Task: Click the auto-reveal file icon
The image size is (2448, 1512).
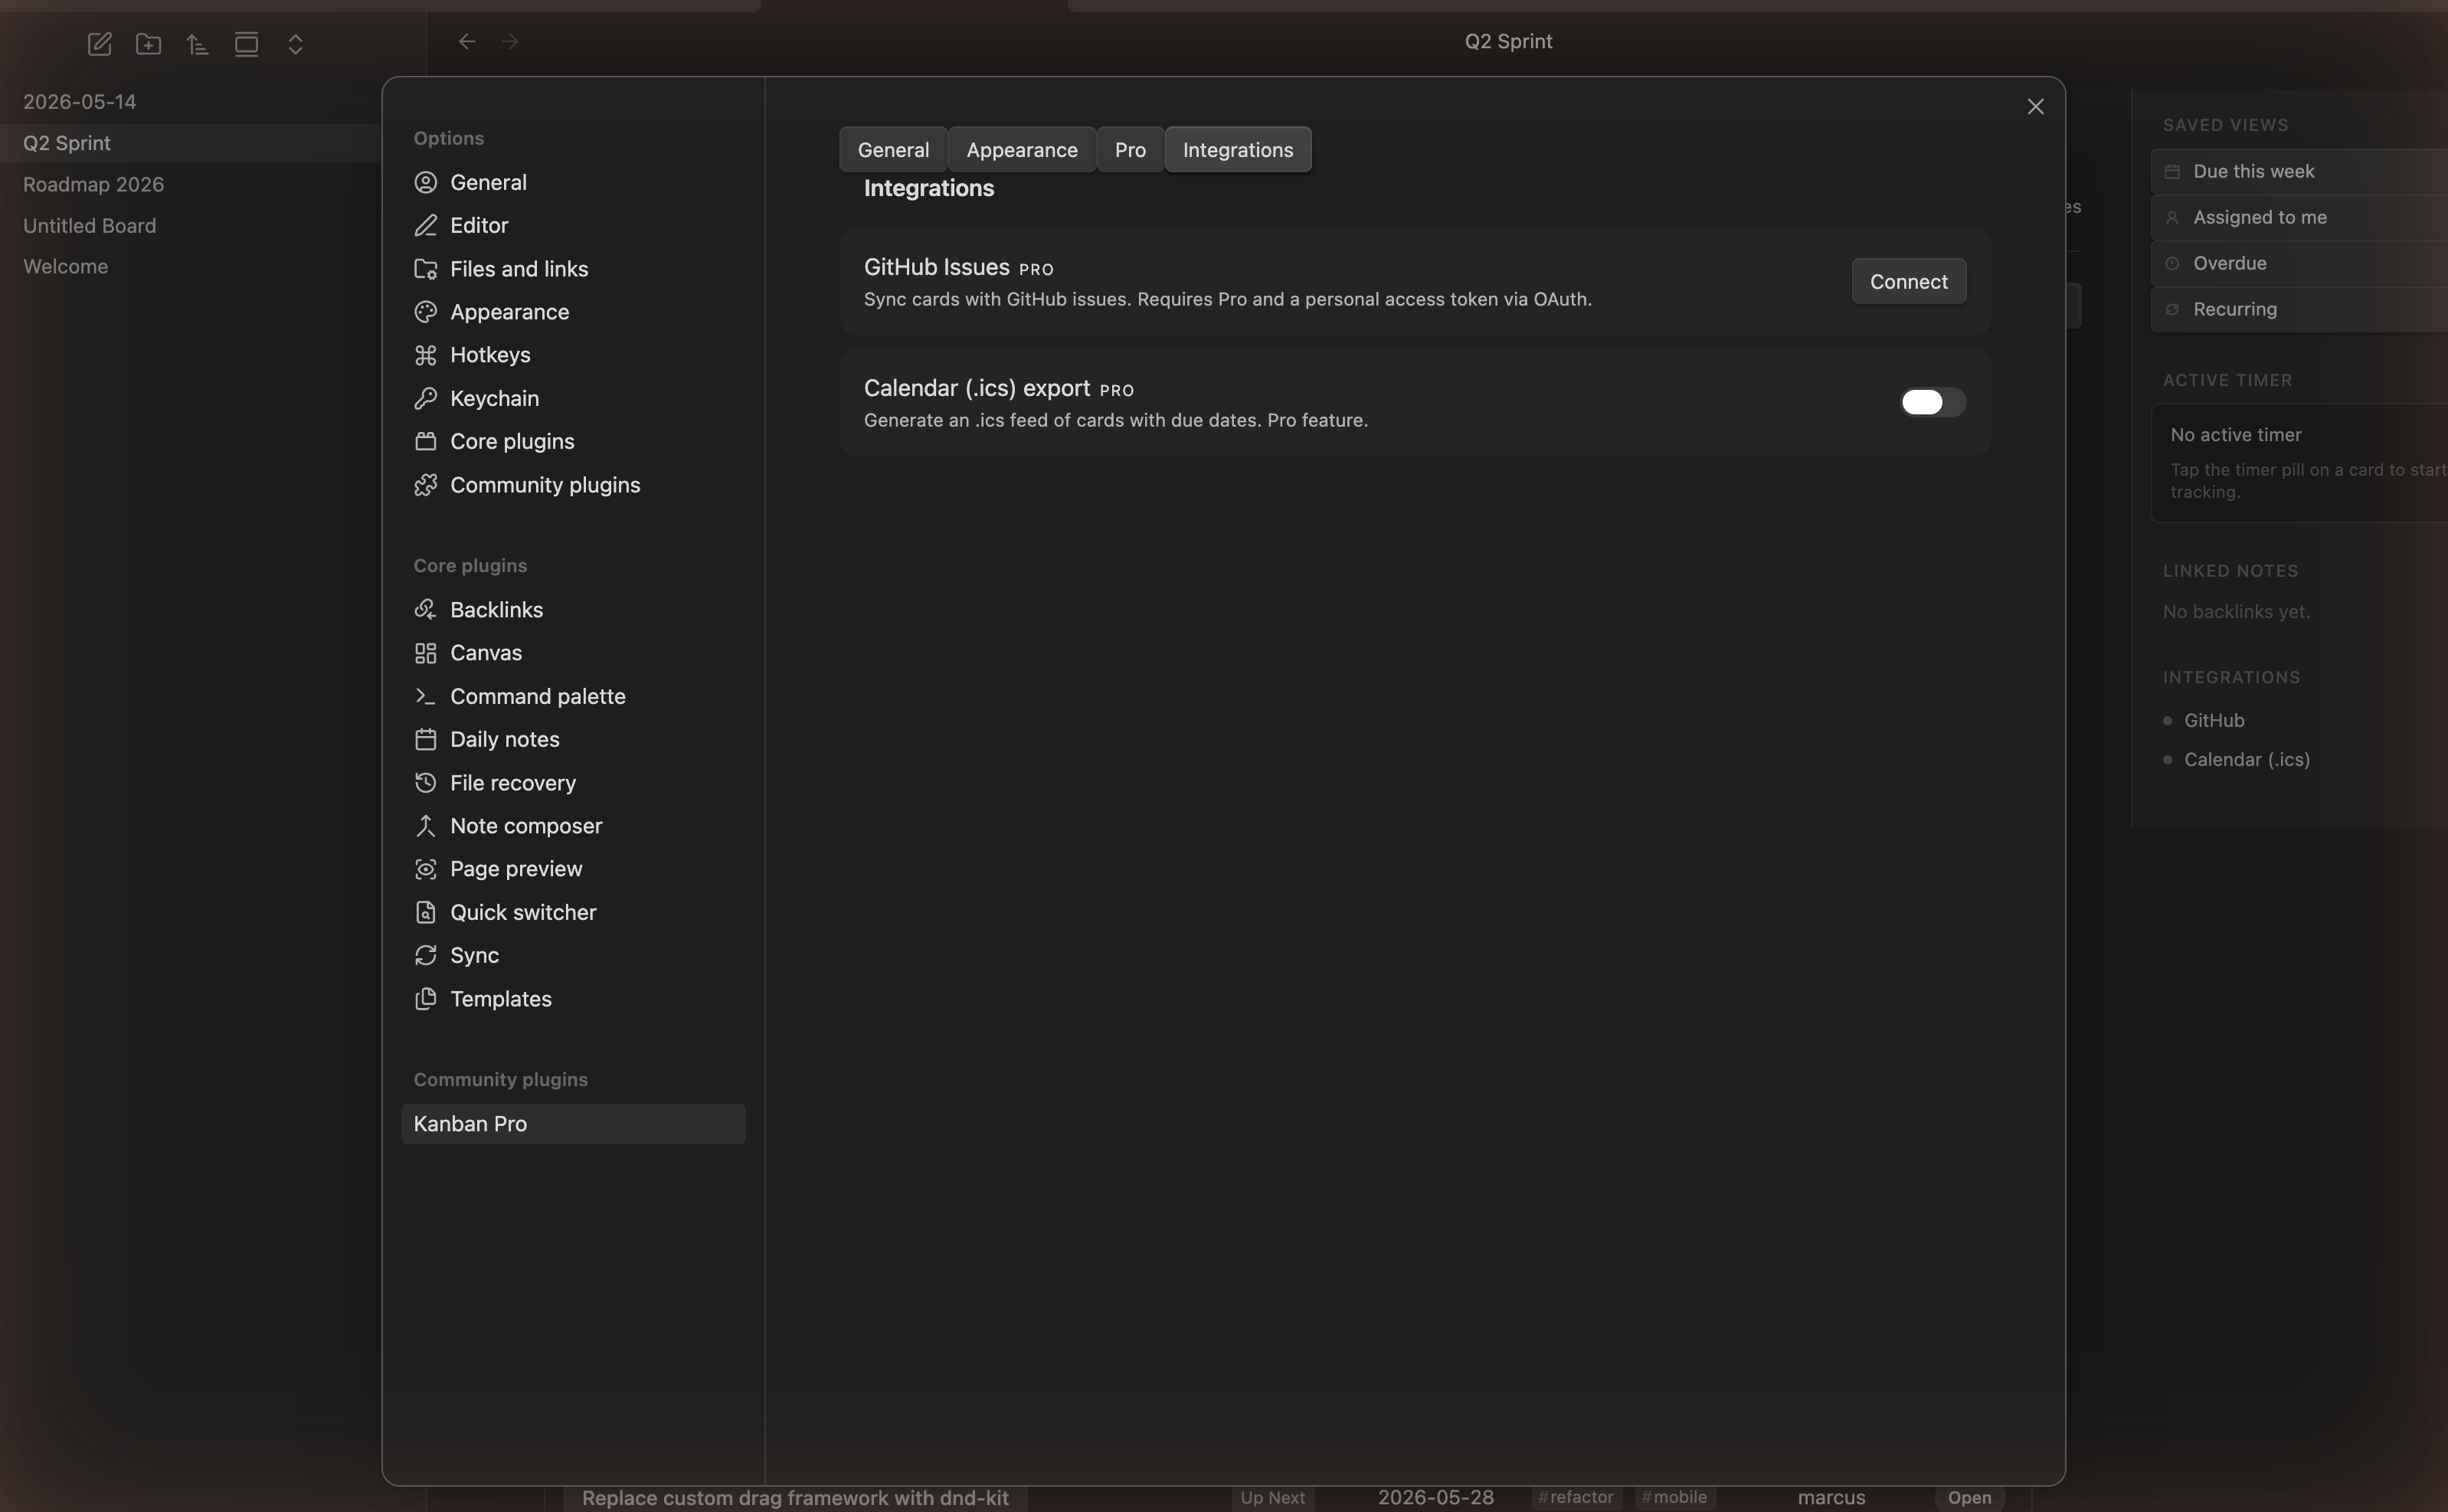Action: pos(246,44)
